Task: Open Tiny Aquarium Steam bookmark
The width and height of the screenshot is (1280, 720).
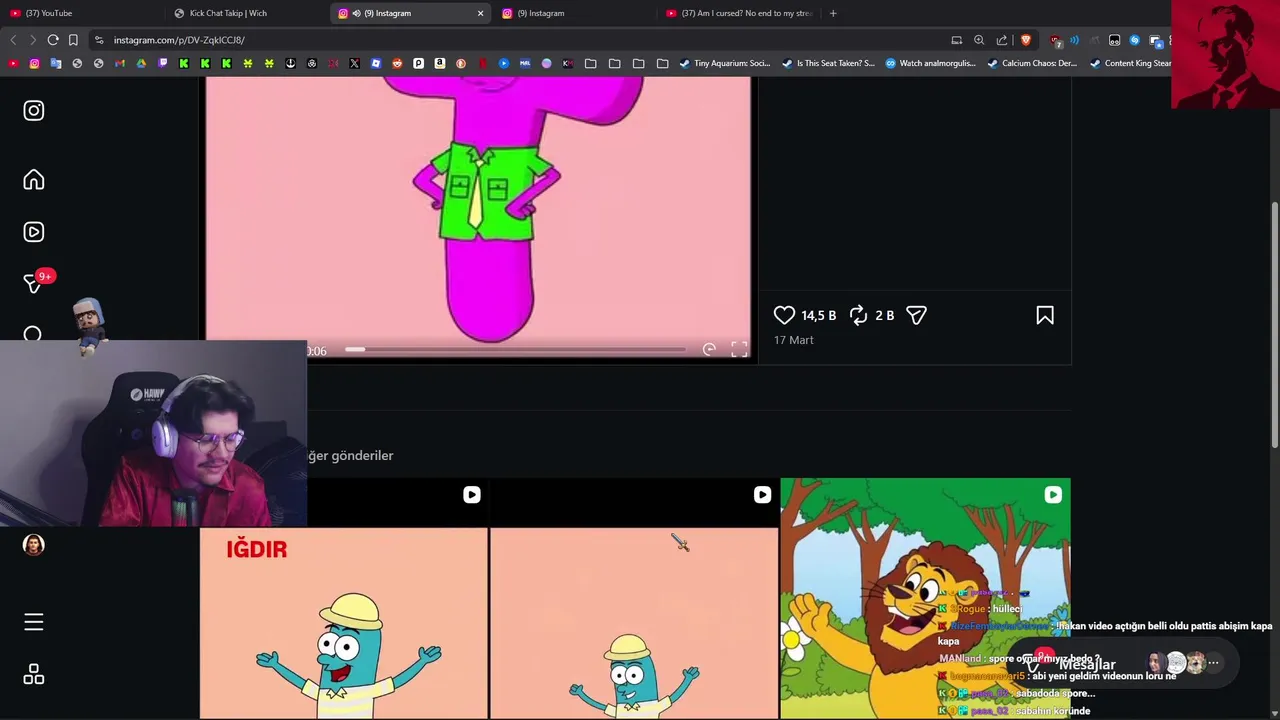Action: tap(725, 63)
